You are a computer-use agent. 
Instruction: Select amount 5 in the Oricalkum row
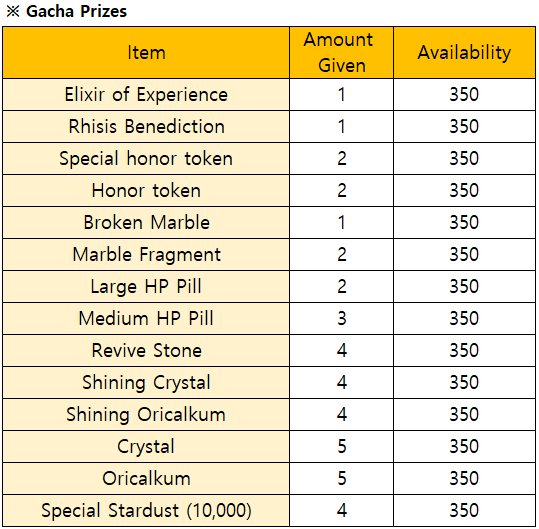(x=341, y=478)
